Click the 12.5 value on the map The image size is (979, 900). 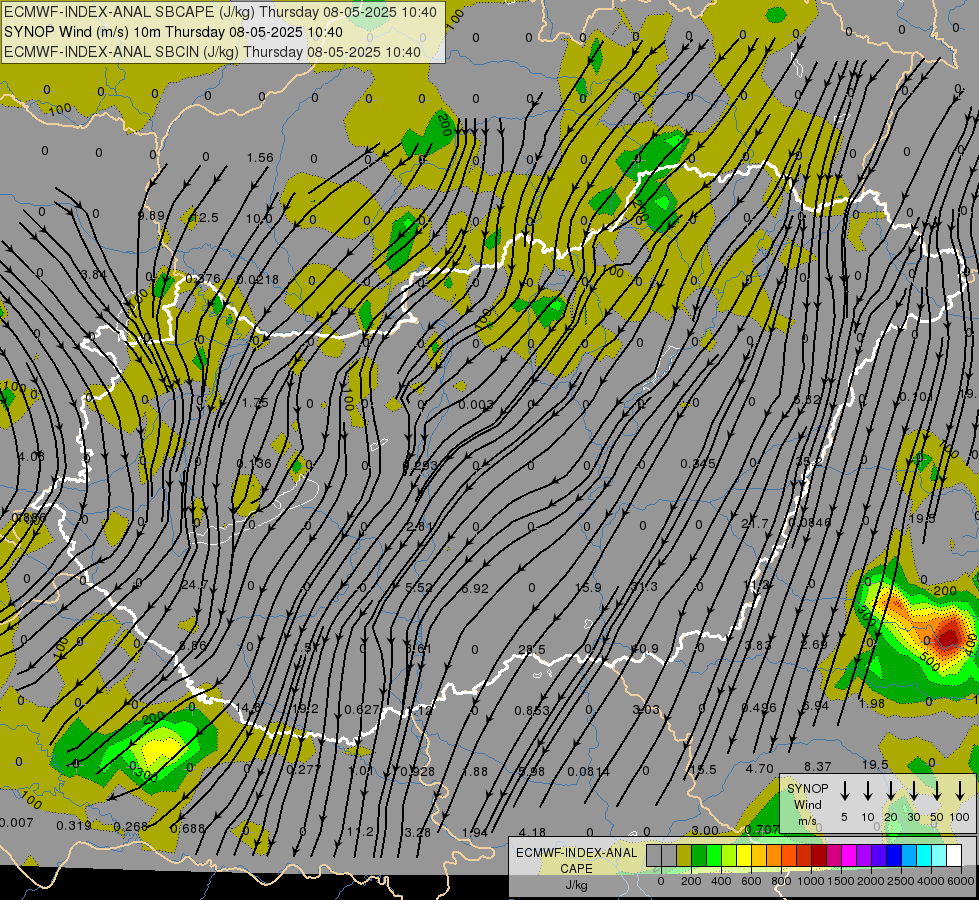tap(205, 217)
